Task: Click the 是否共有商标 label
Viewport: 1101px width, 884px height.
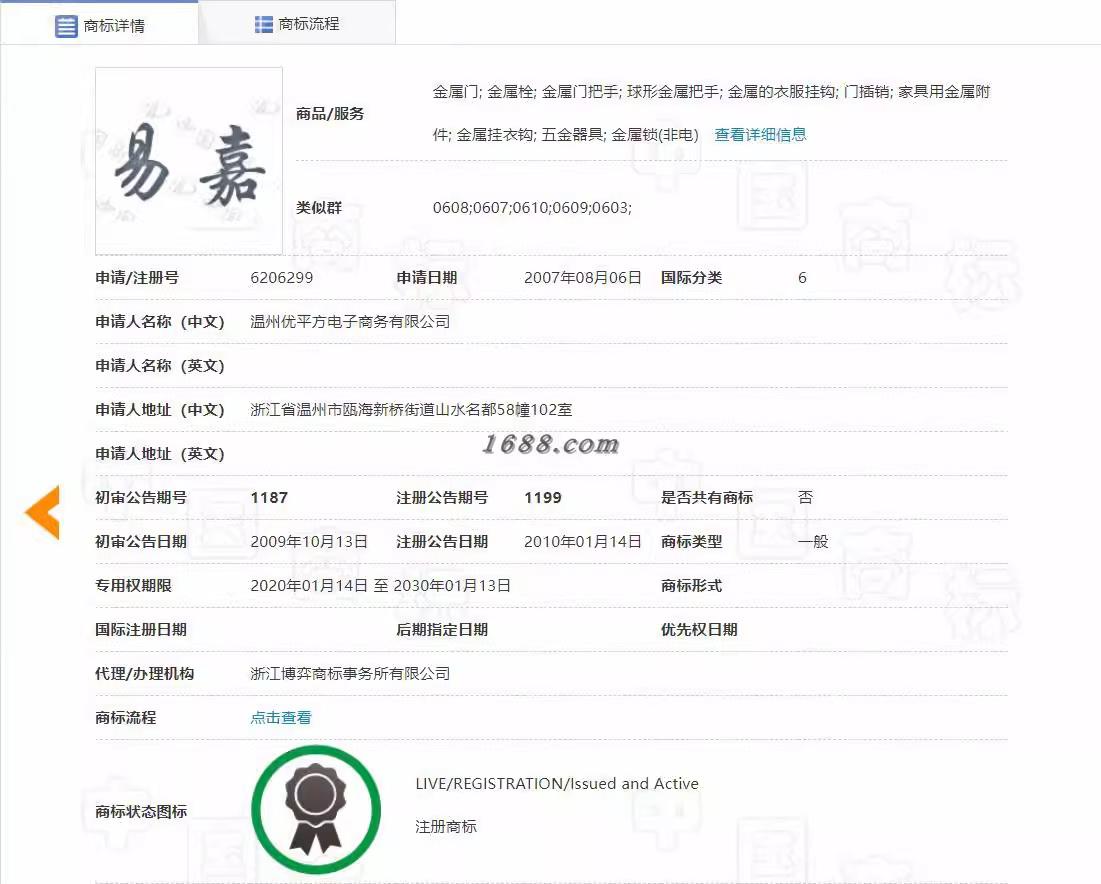Action: [x=706, y=498]
